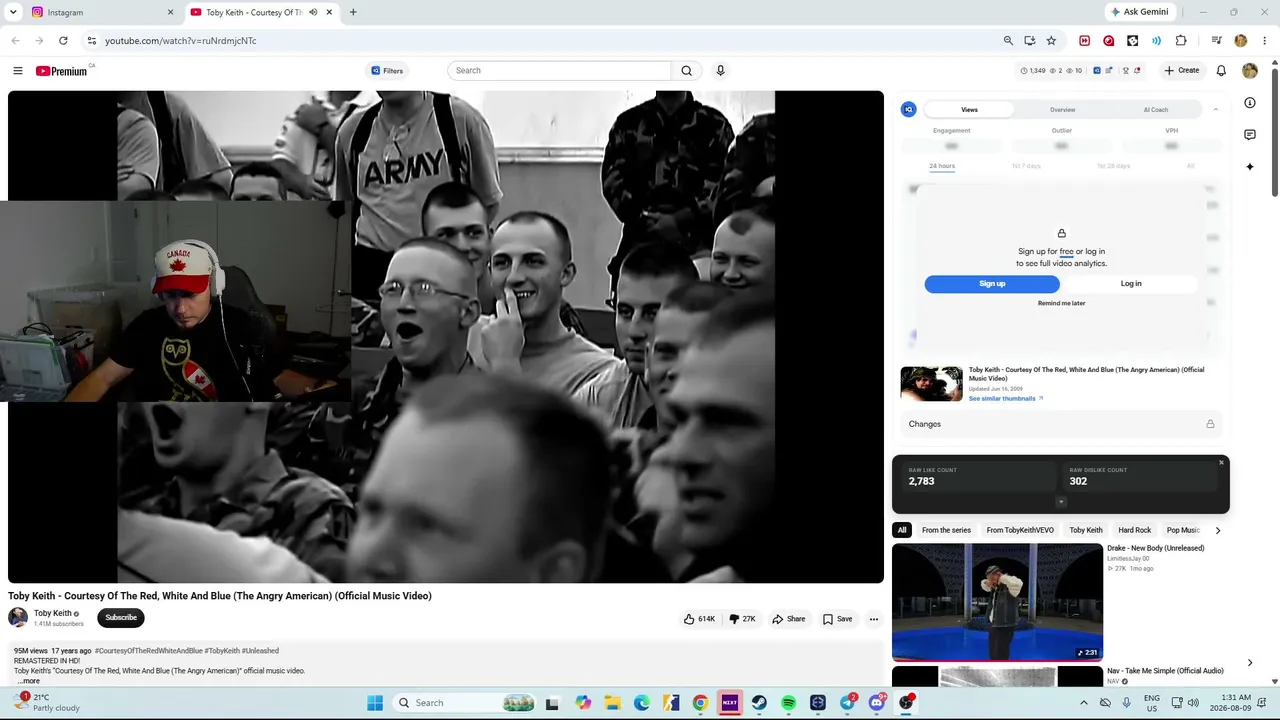Image resolution: width=1280 pixels, height=720 pixels.
Task: Open the Filters button beside the search box
Action: [387, 70]
